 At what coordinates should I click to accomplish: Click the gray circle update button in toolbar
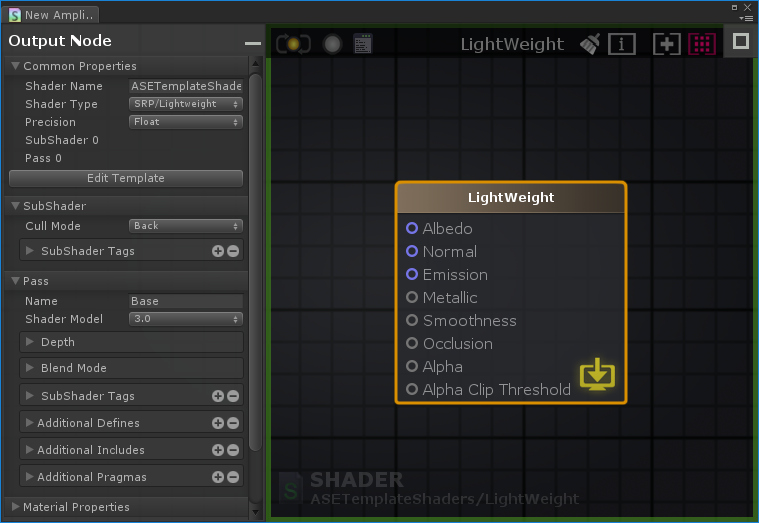(x=332, y=44)
